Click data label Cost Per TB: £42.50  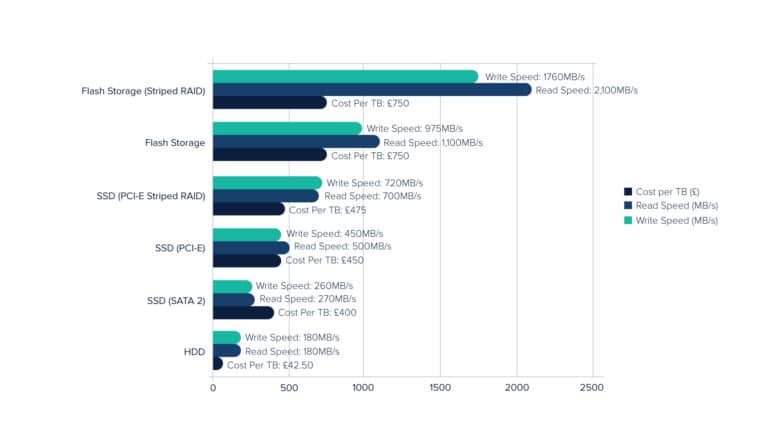(270, 365)
